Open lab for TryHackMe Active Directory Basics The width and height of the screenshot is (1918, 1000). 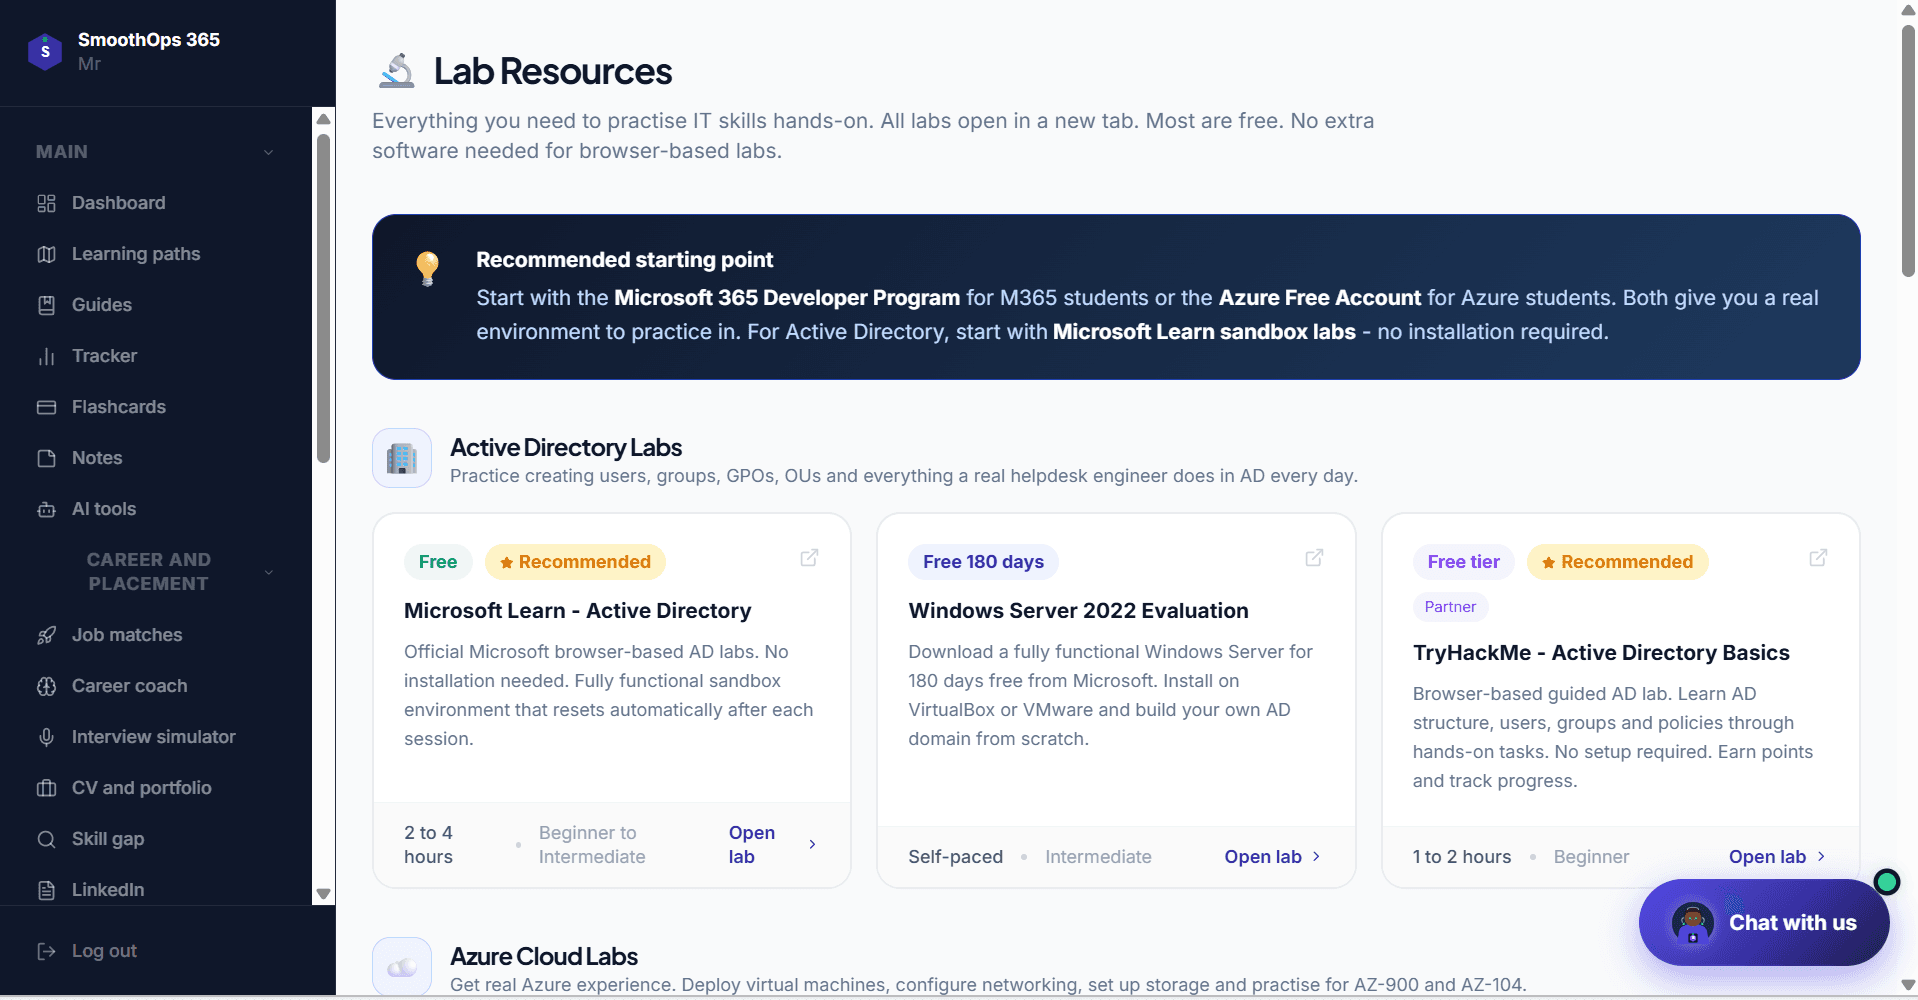tap(1777, 857)
